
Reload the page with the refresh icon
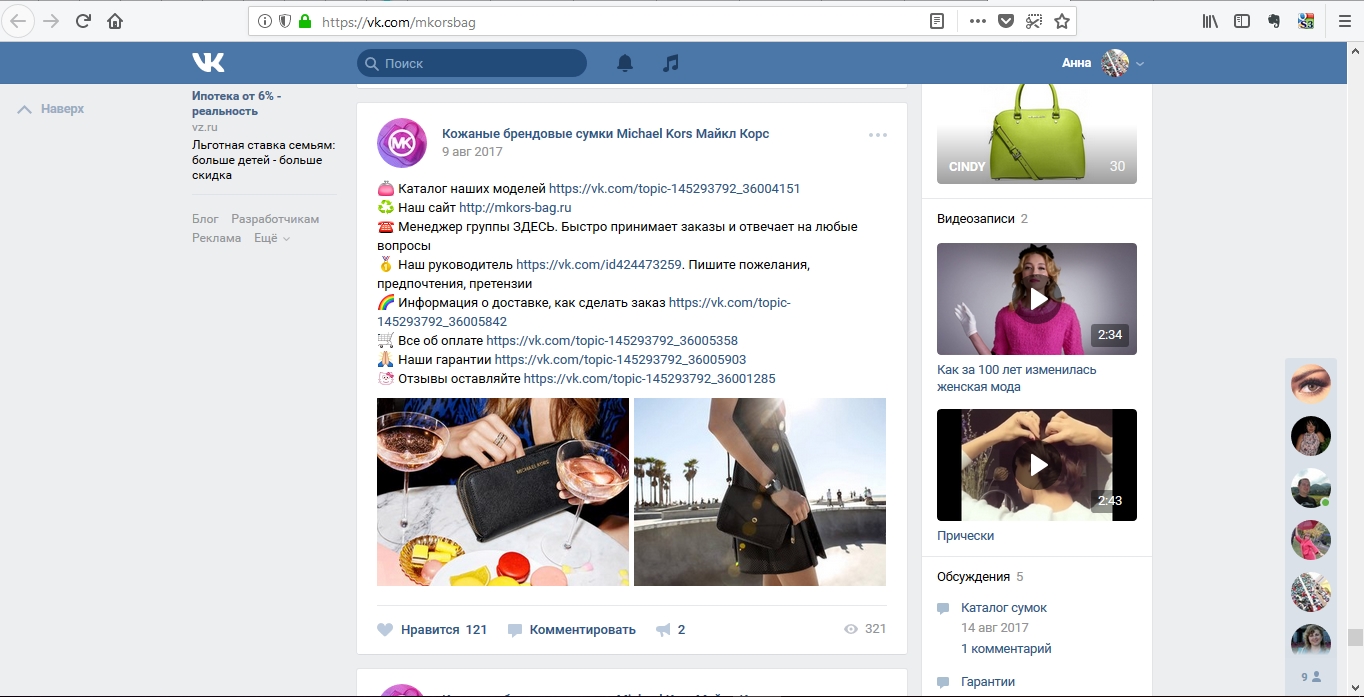coord(83,21)
